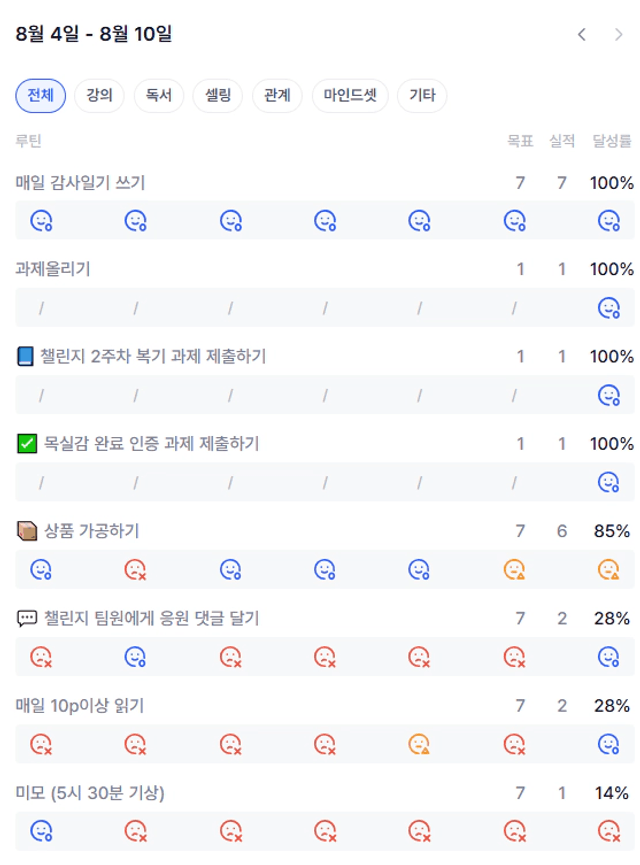Click the red sad face in 상품 가공하기 row
The image size is (640, 865).
coord(136,569)
